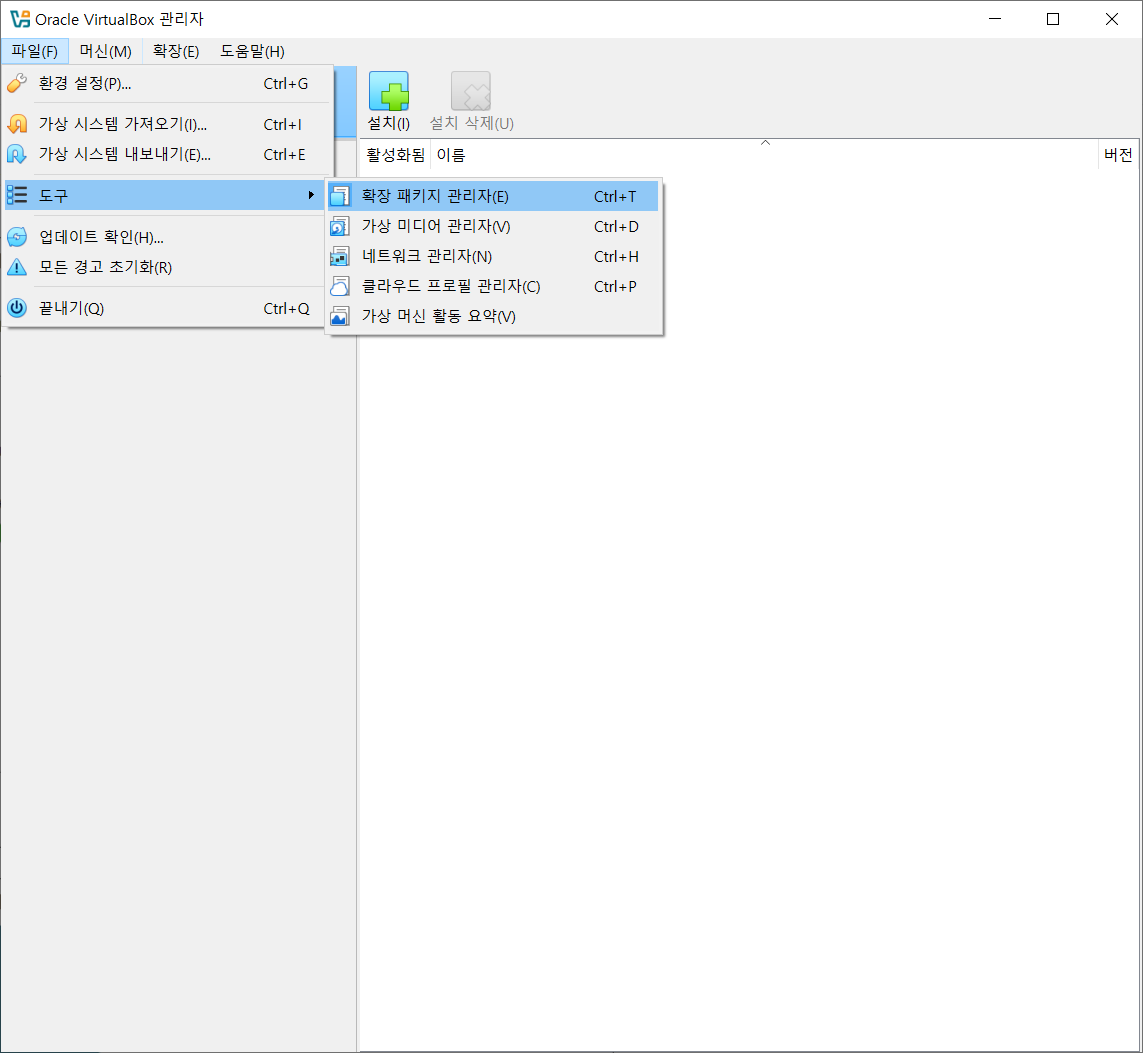Open the 파일(F) menu
The image size is (1143, 1053).
point(34,51)
